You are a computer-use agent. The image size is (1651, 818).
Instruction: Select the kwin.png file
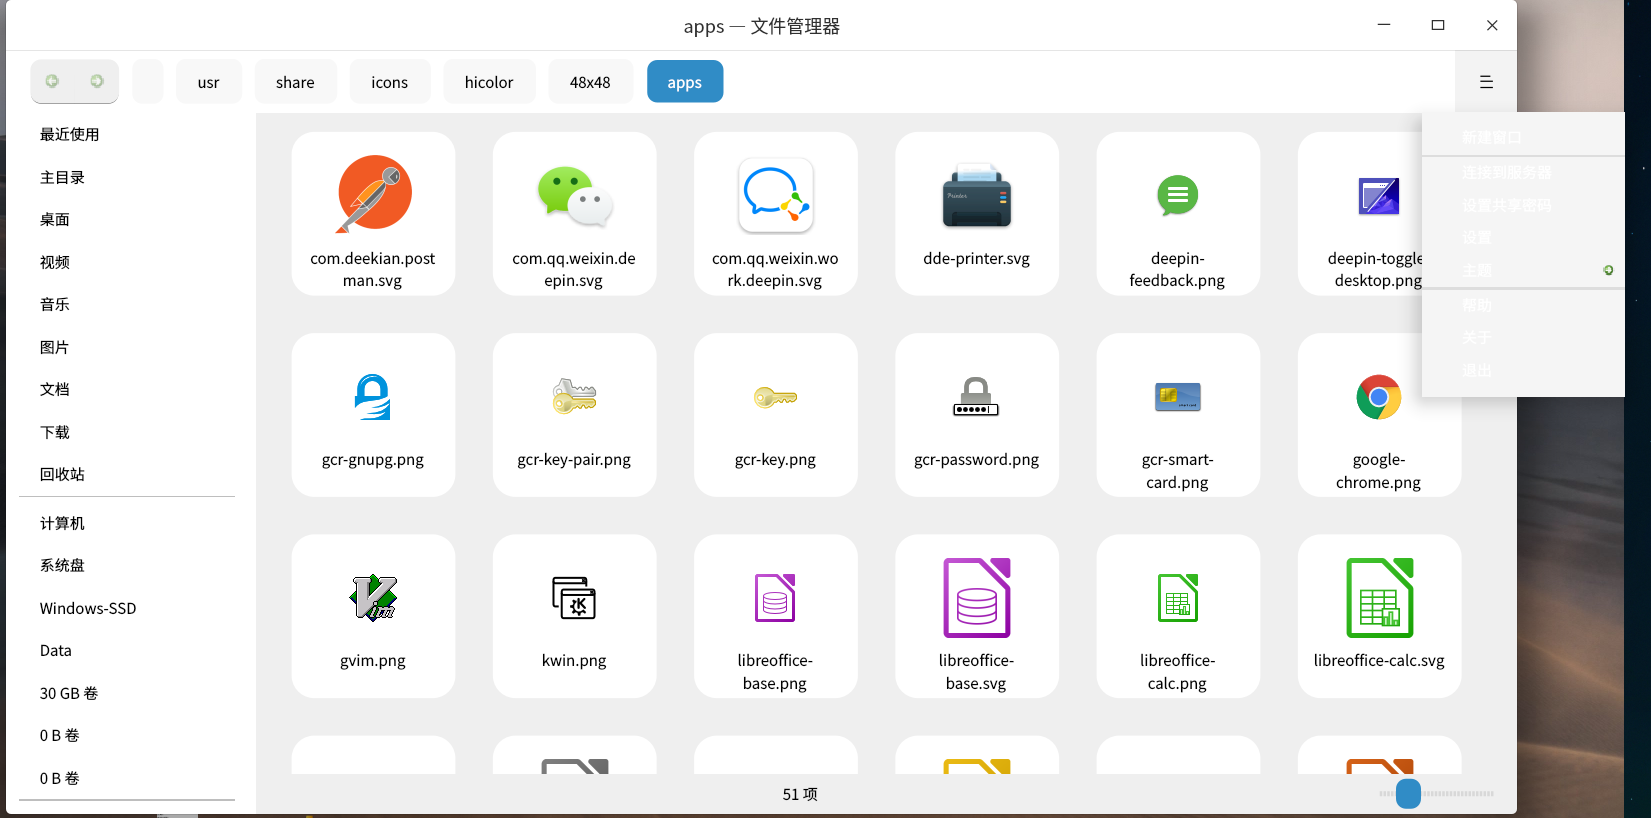coord(574,616)
